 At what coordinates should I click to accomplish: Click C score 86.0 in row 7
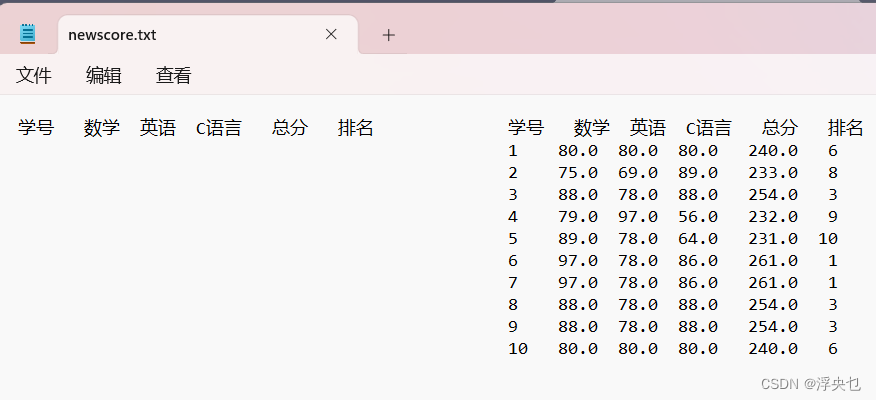pos(698,283)
